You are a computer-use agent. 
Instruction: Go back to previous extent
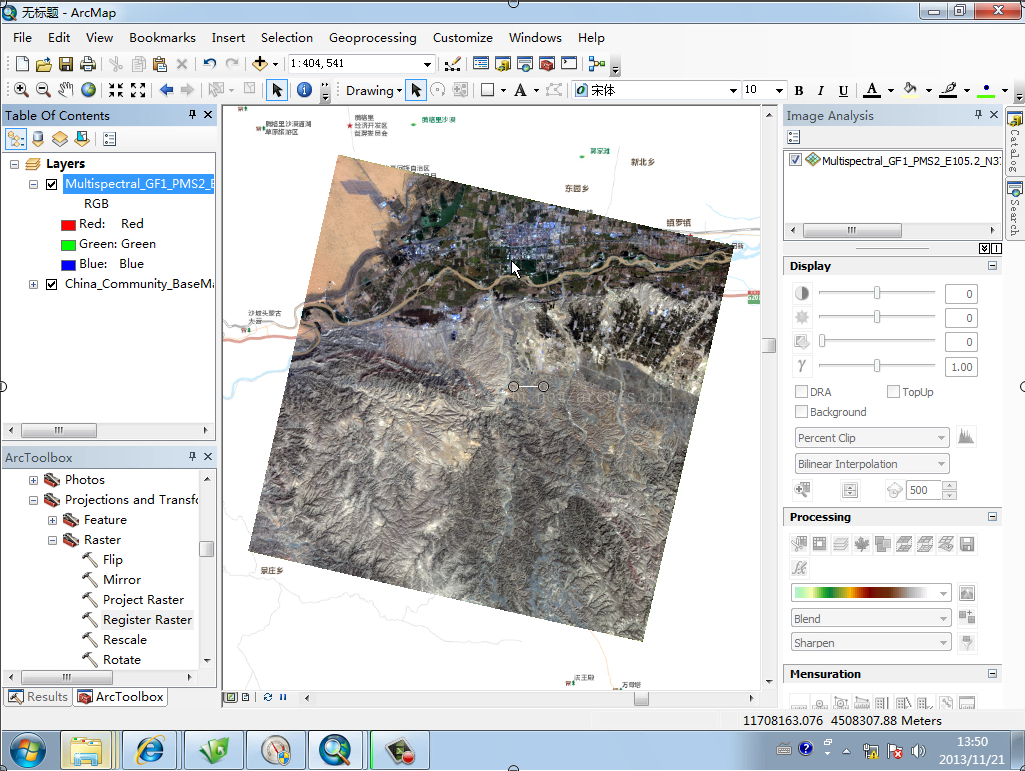click(166, 90)
